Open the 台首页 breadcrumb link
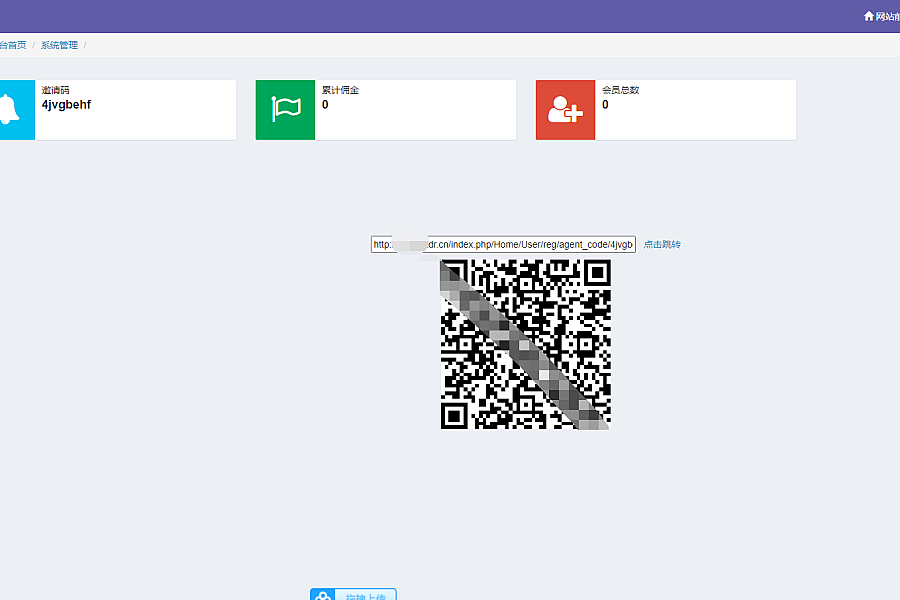The width and height of the screenshot is (900, 600). pyautogui.click(x=13, y=45)
